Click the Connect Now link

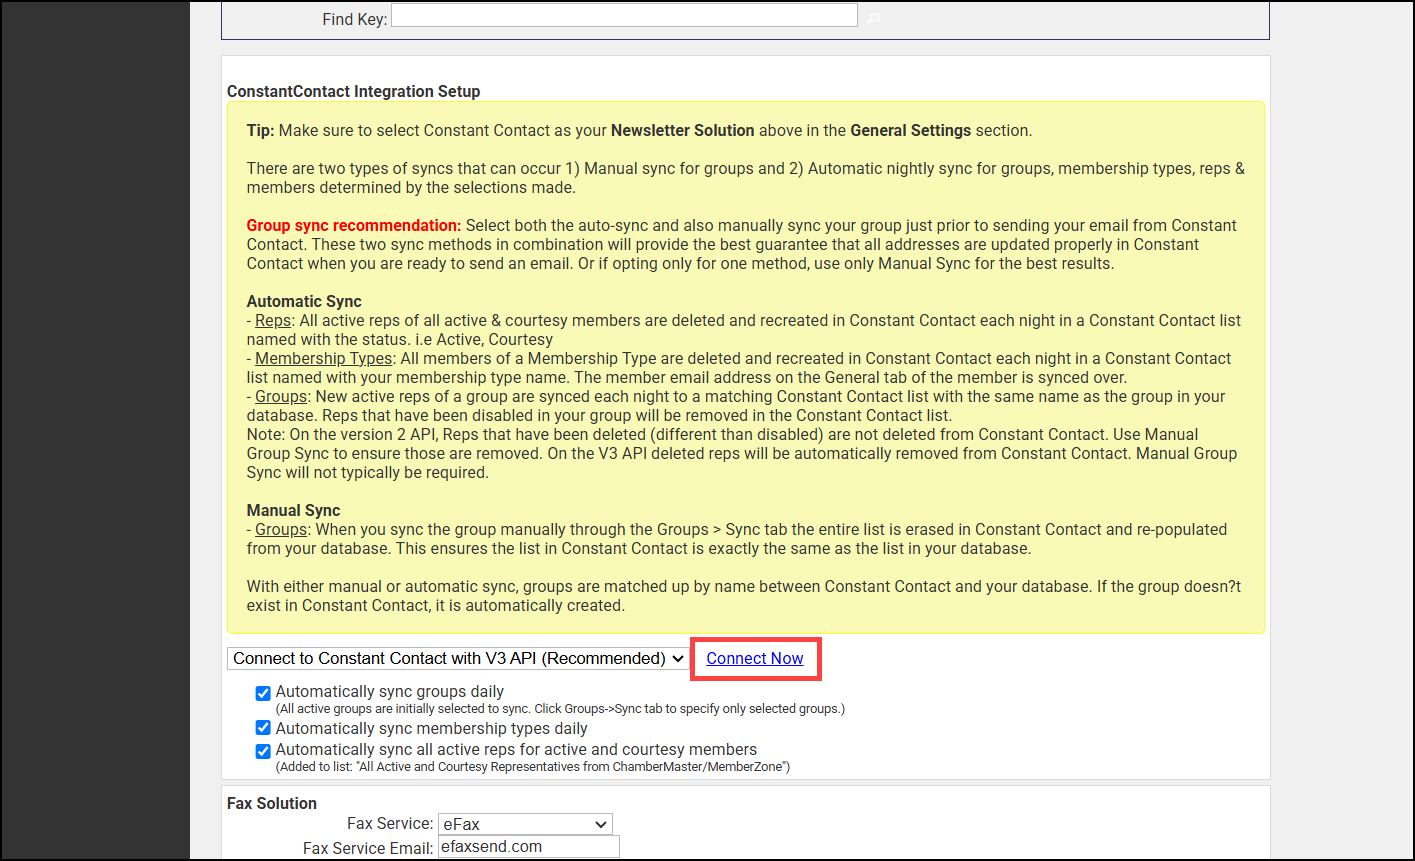click(x=755, y=658)
